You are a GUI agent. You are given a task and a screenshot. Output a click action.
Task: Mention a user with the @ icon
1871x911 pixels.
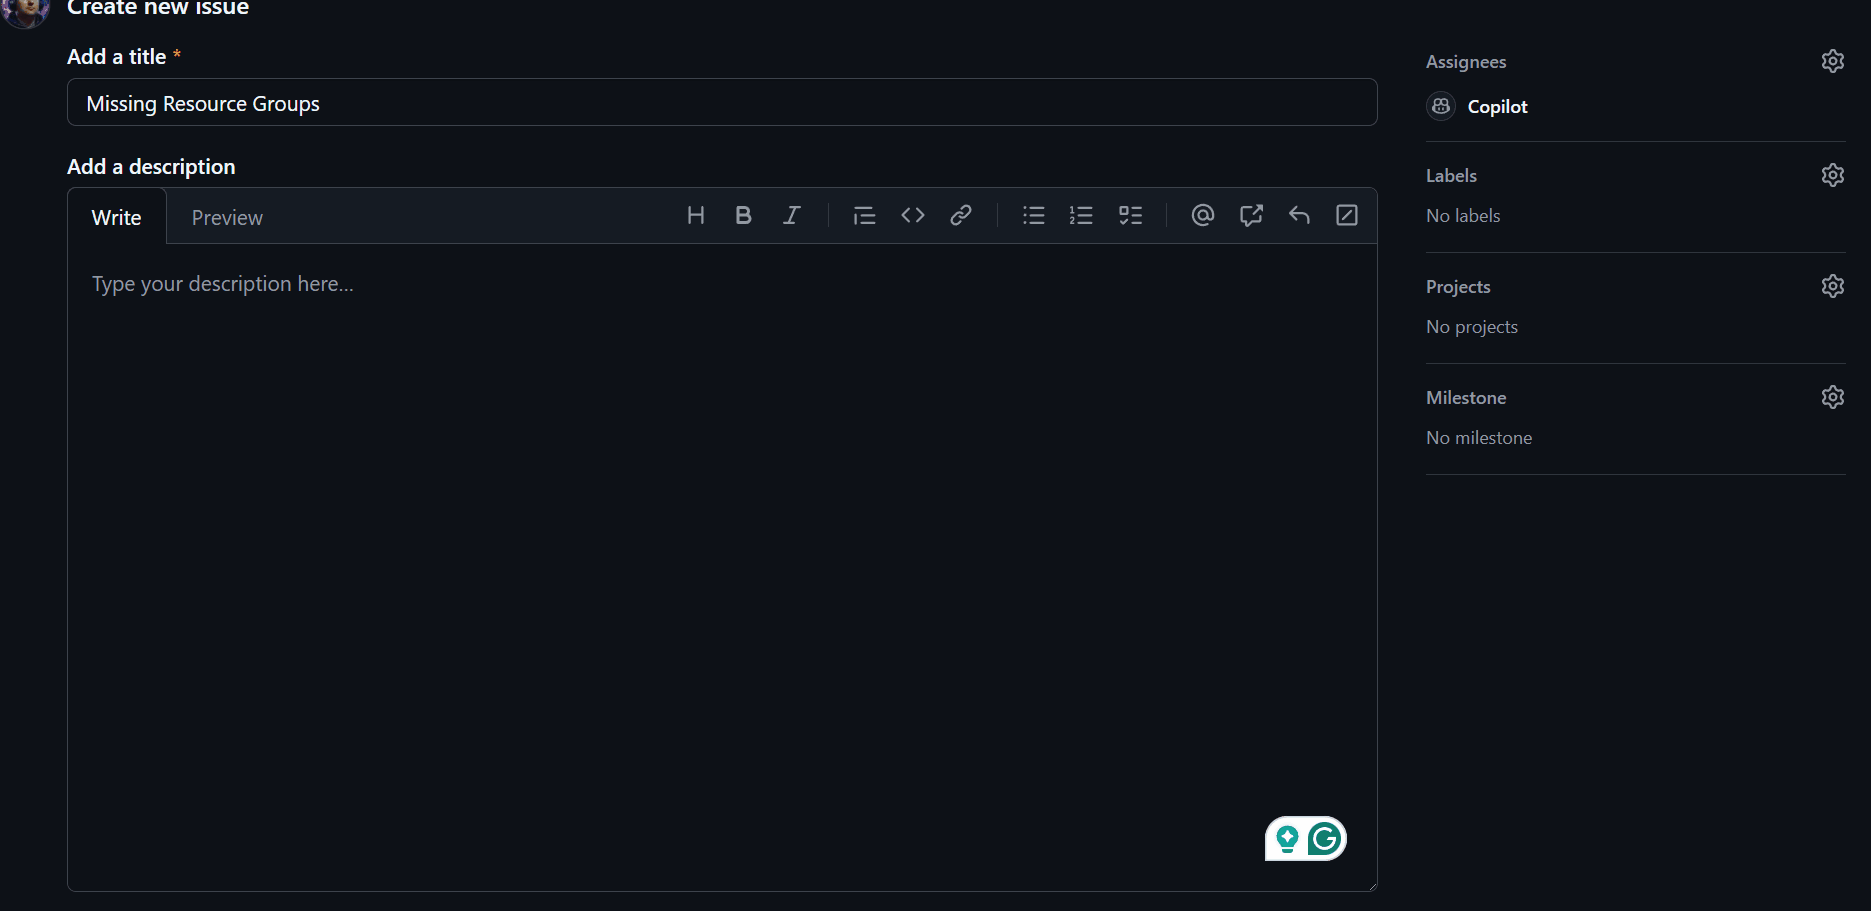point(1202,215)
